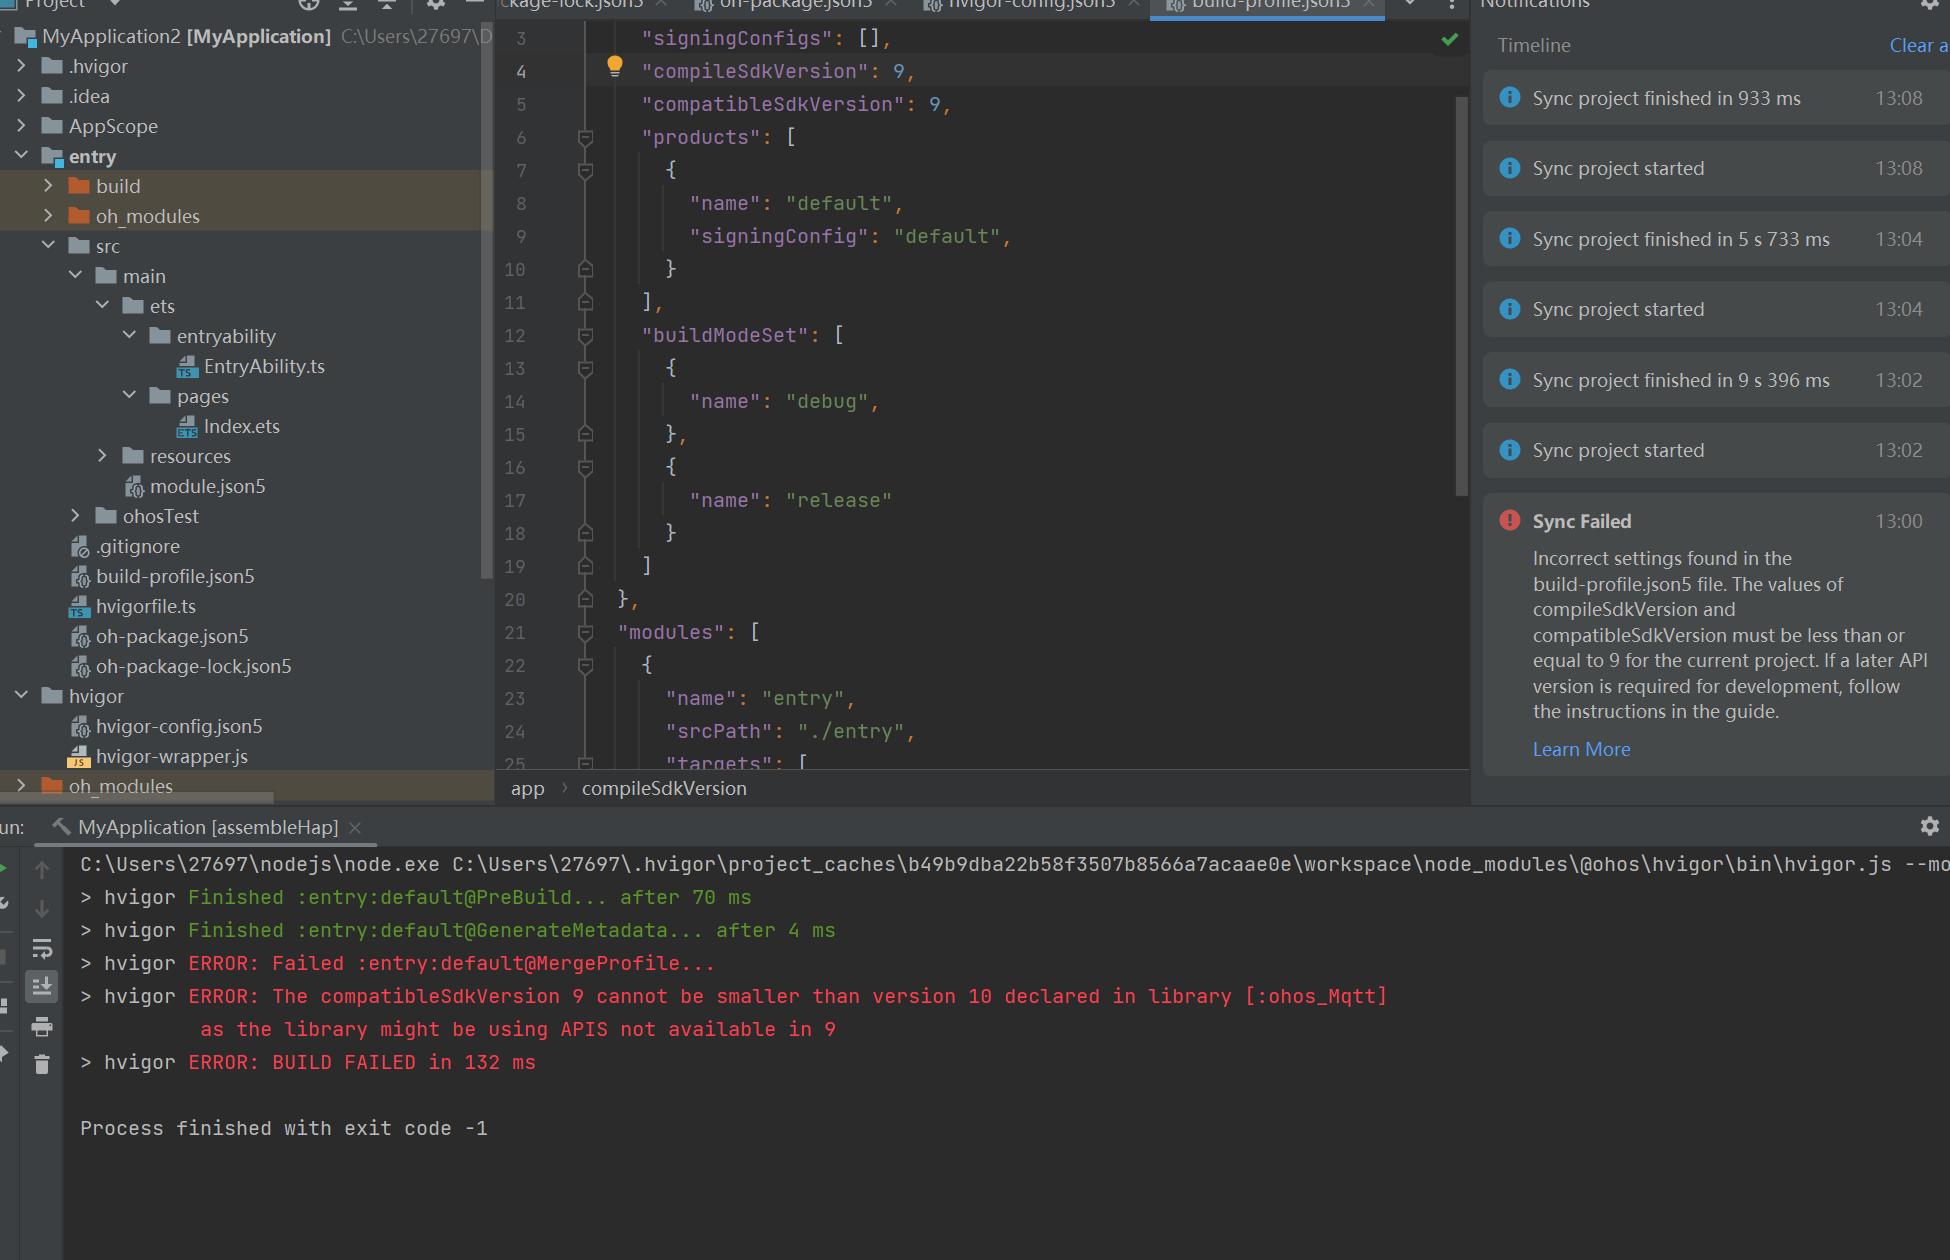Viewport: 1950px width, 1260px height.
Task: Clear console with the trash icon
Action: click(x=42, y=1064)
